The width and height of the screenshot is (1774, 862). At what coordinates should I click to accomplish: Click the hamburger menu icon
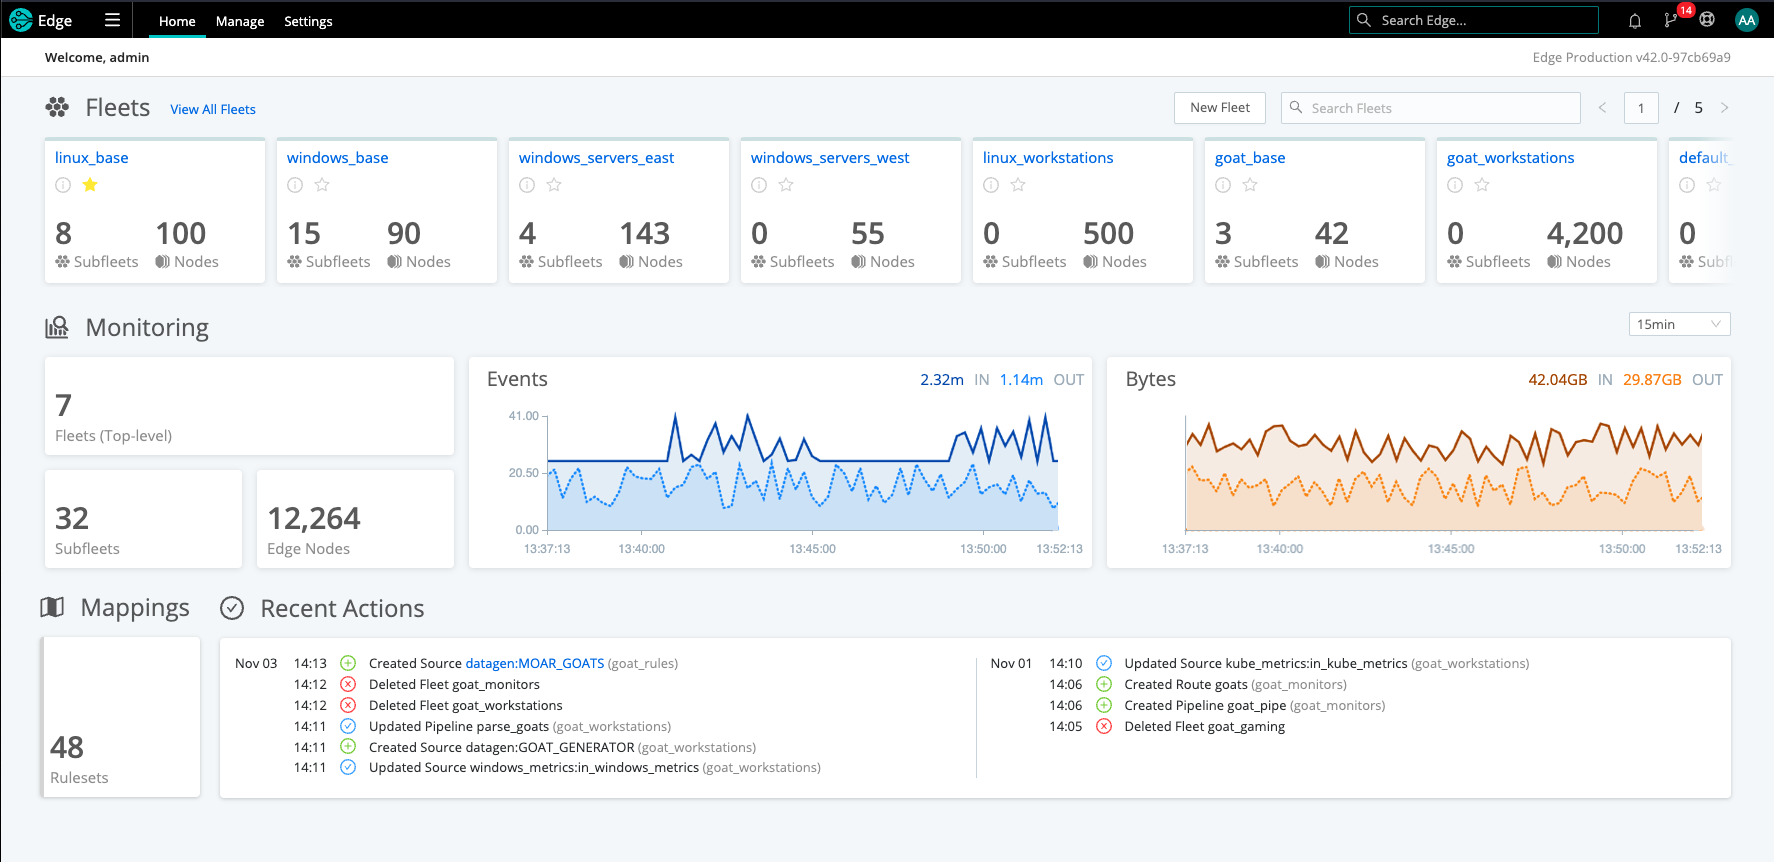coord(112,20)
